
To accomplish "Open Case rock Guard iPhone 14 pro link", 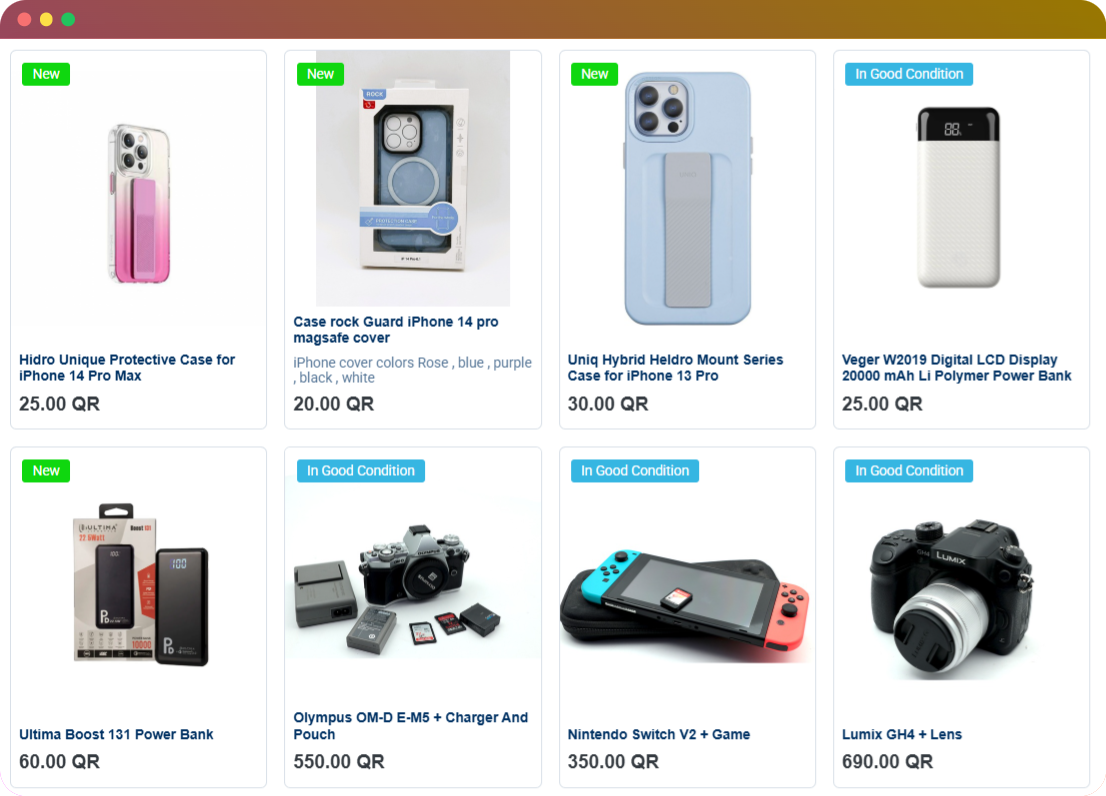I will [x=396, y=329].
